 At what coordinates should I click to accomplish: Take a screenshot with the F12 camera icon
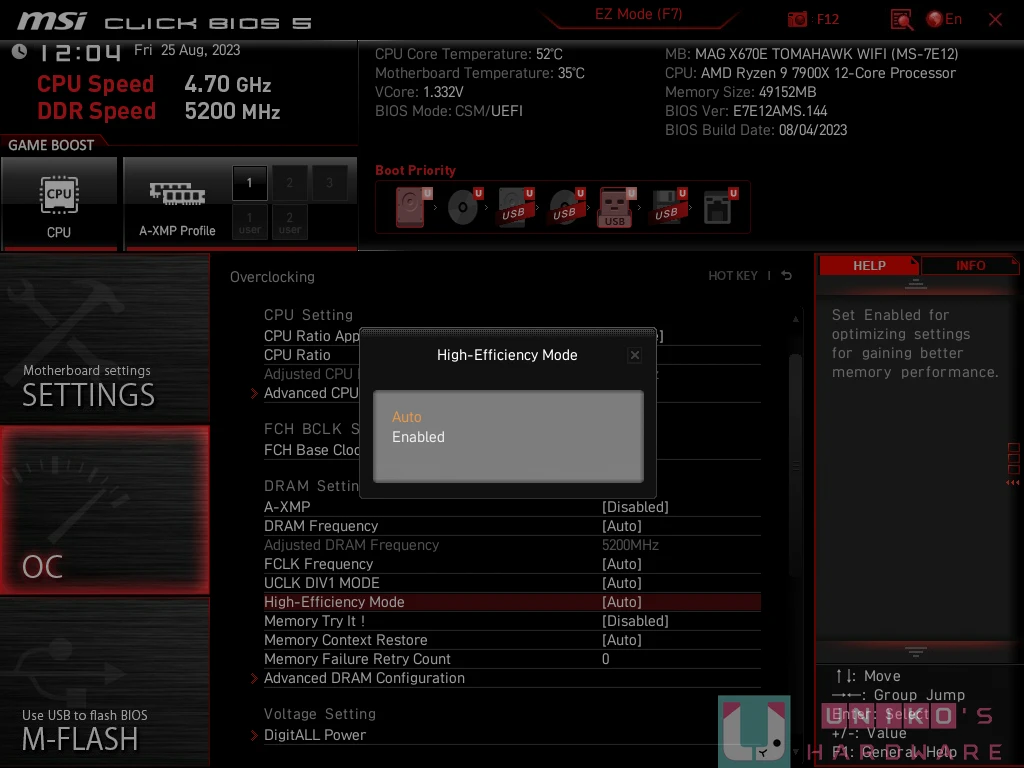click(797, 19)
